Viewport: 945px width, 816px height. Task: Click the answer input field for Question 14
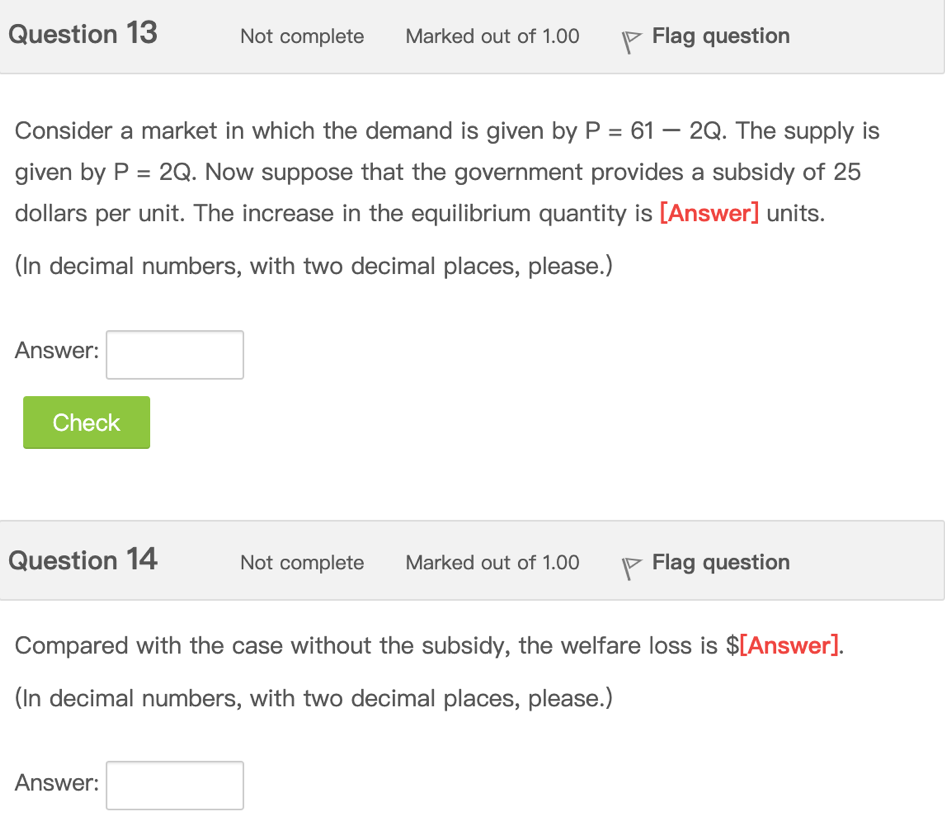click(x=174, y=785)
